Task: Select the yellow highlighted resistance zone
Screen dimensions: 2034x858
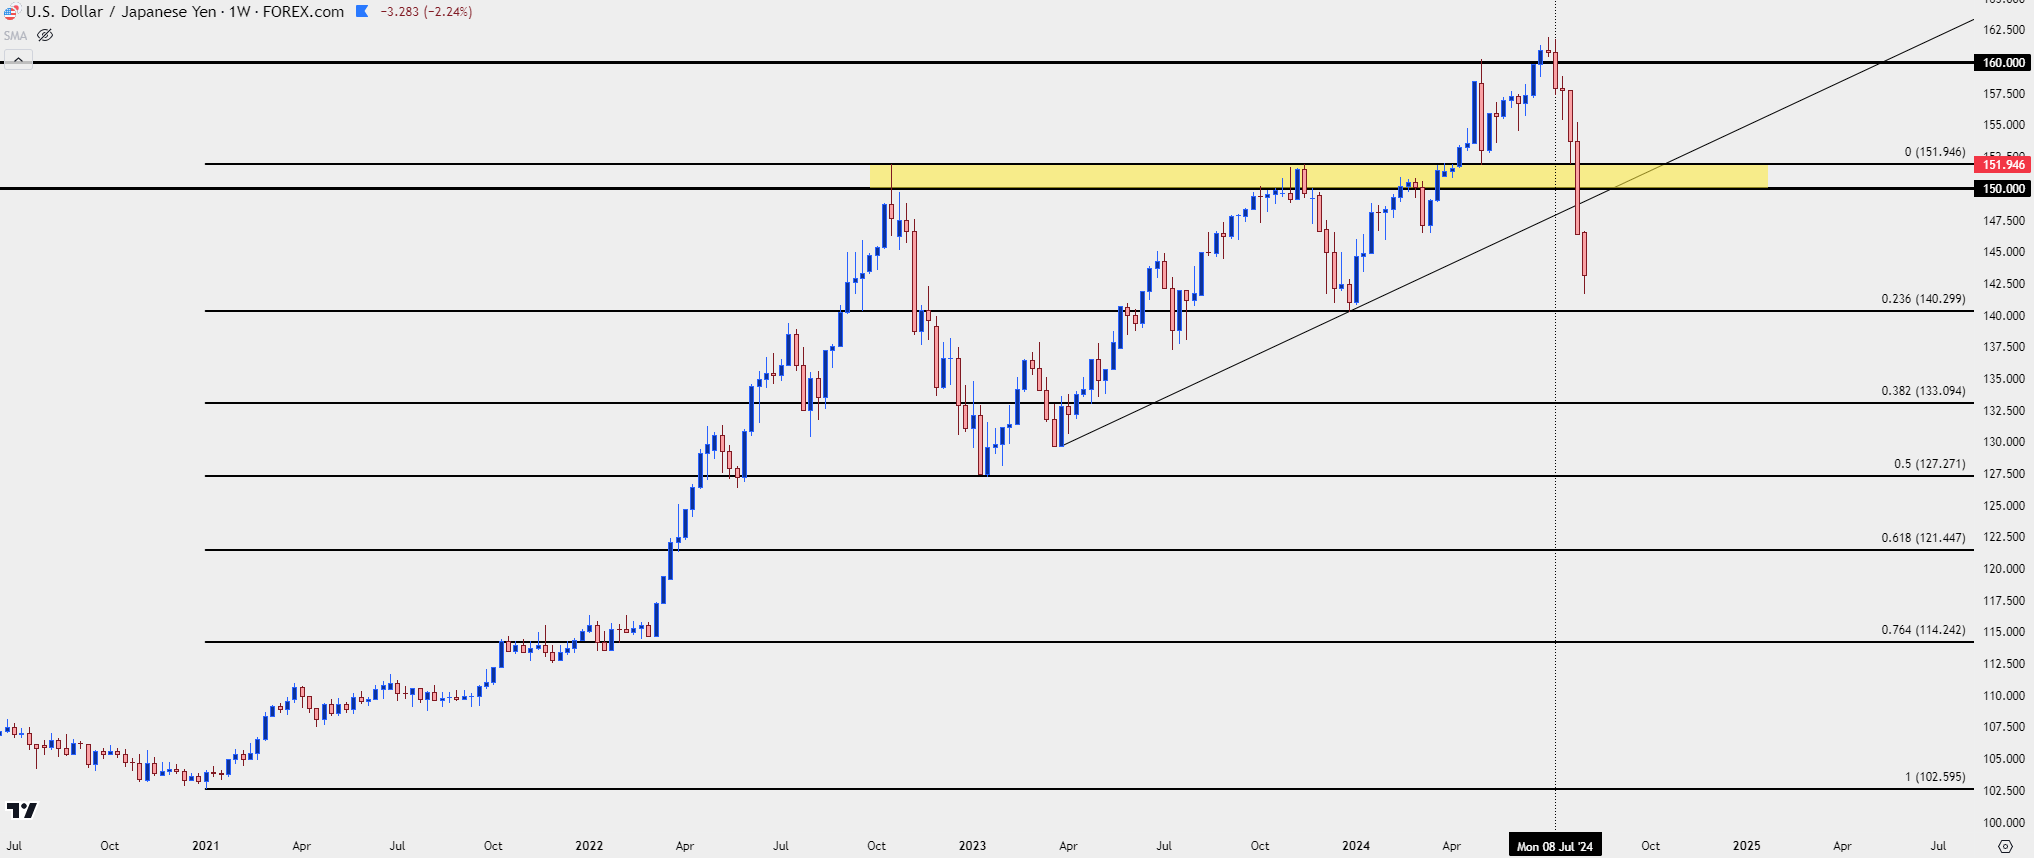Action: point(1318,176)
